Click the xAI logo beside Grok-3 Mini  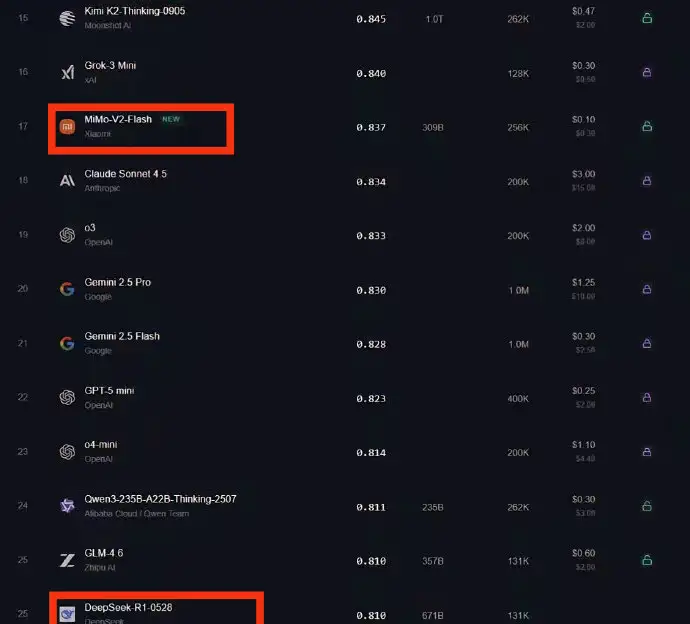click(x=67, y=72)
